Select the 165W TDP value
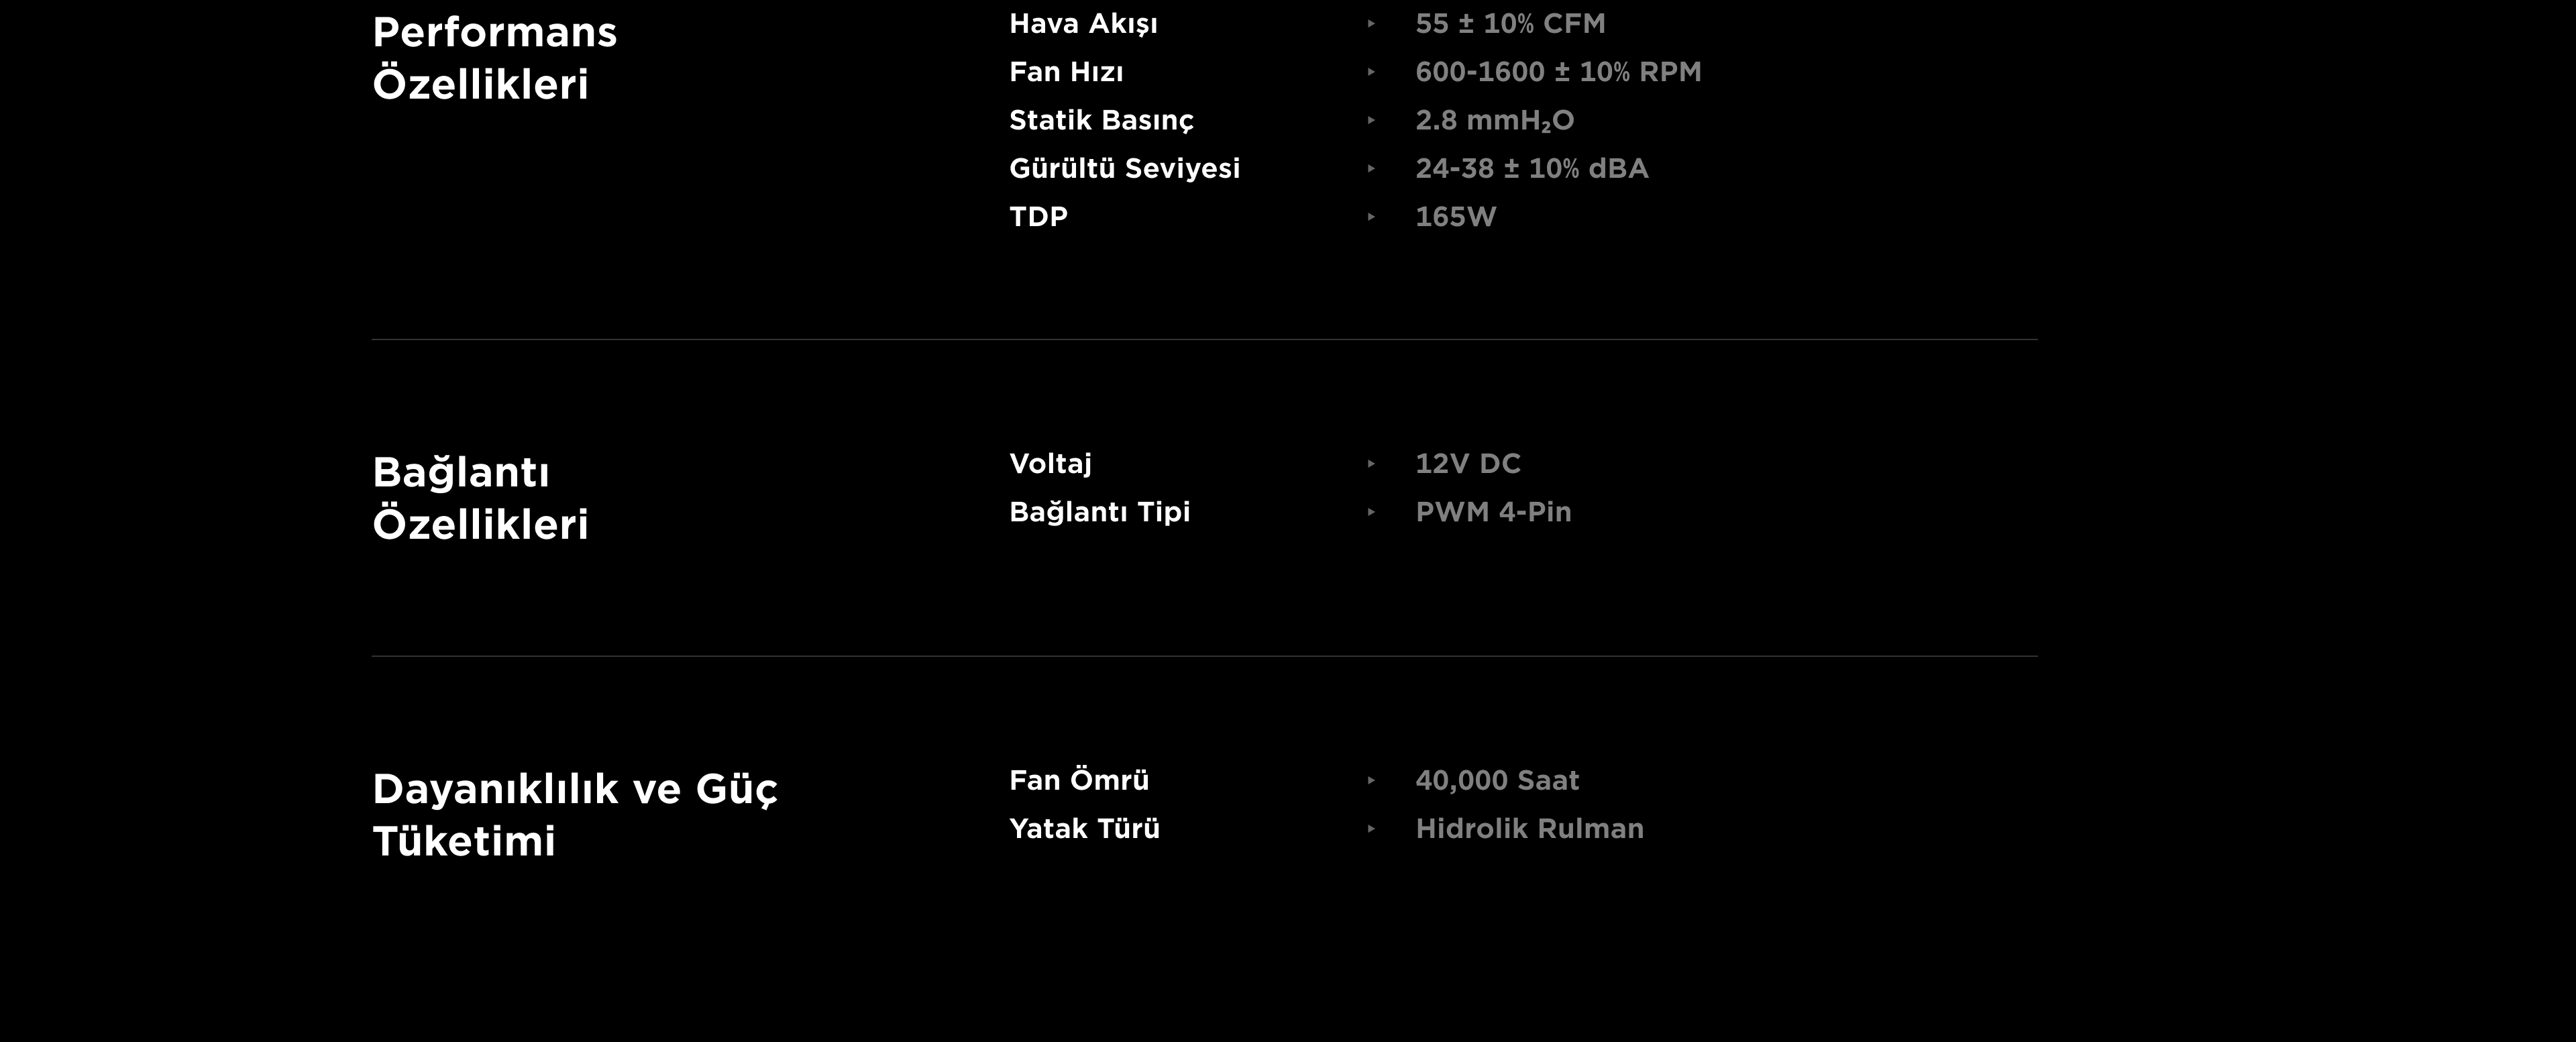 pyautogui.click(x=1455, y=217)
